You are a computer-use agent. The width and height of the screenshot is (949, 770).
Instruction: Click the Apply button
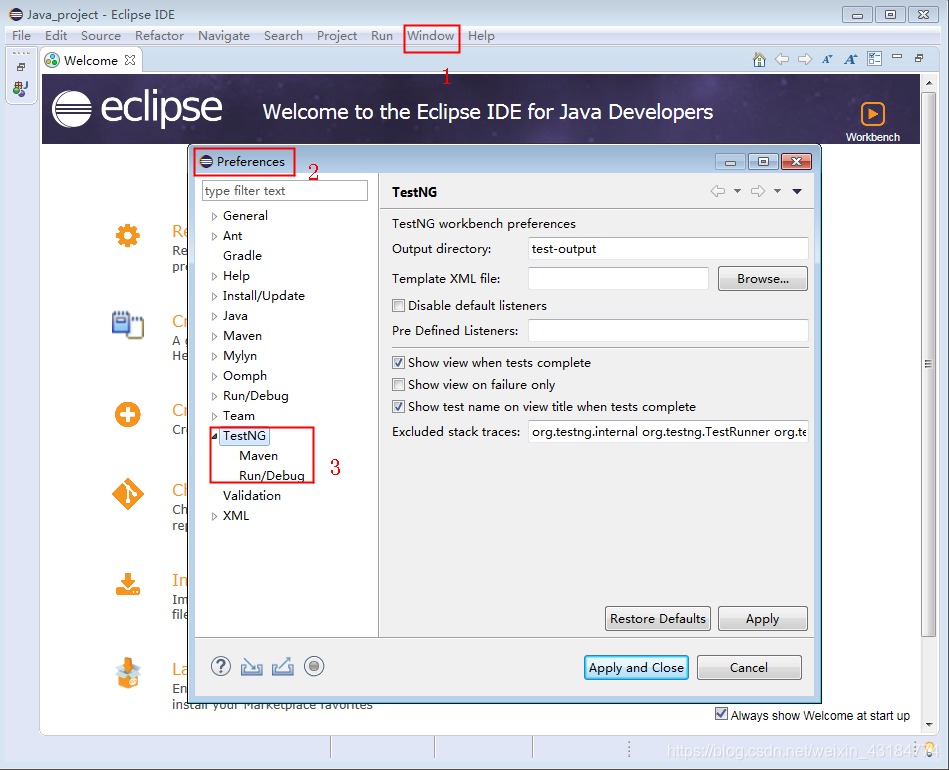point(763,619)
